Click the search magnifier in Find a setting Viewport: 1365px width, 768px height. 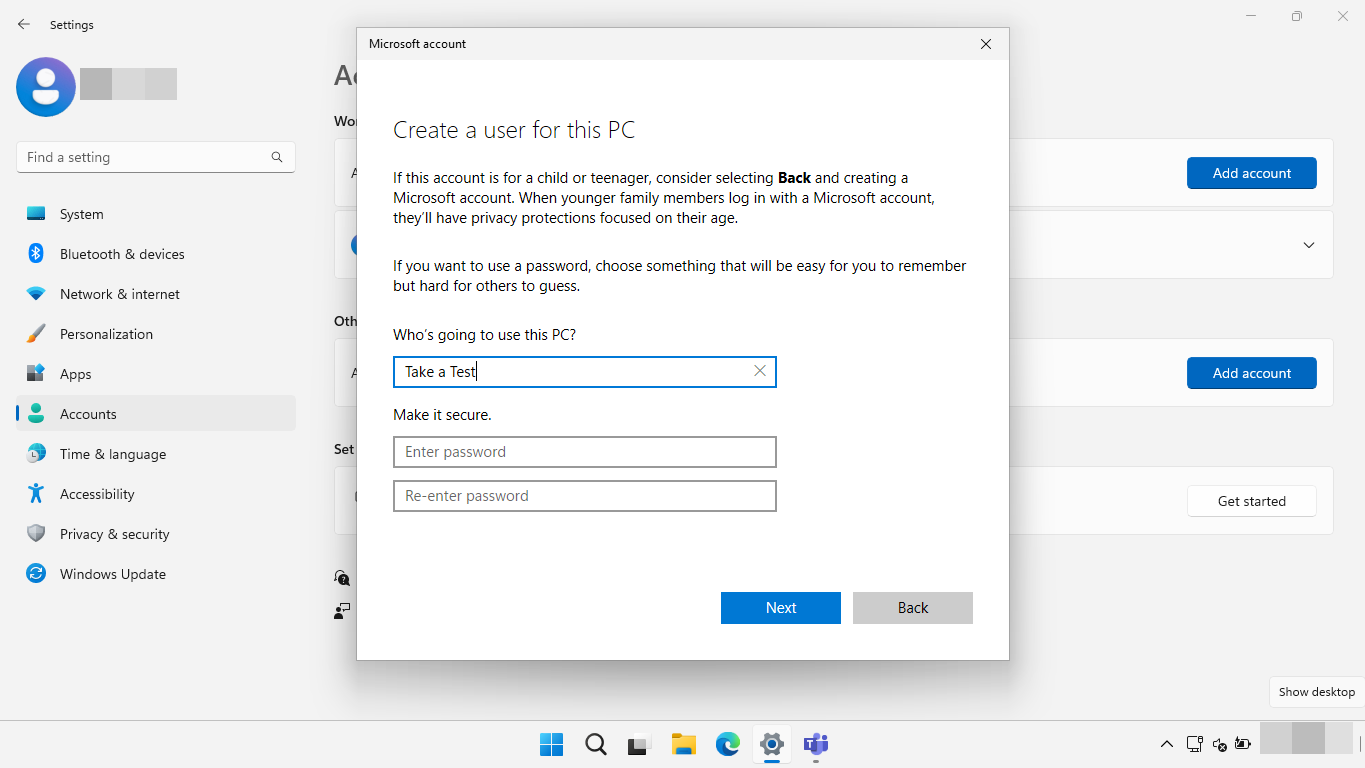277,157
